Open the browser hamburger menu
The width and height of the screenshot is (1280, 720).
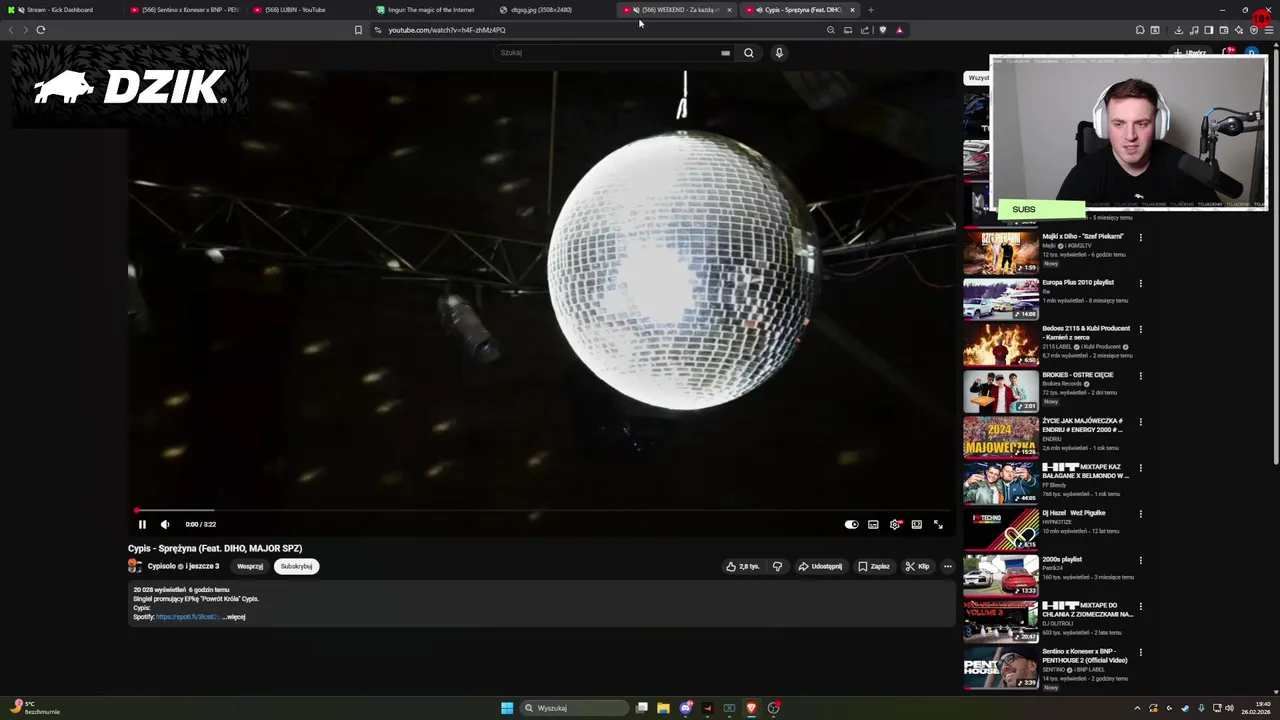(1269, 30)
